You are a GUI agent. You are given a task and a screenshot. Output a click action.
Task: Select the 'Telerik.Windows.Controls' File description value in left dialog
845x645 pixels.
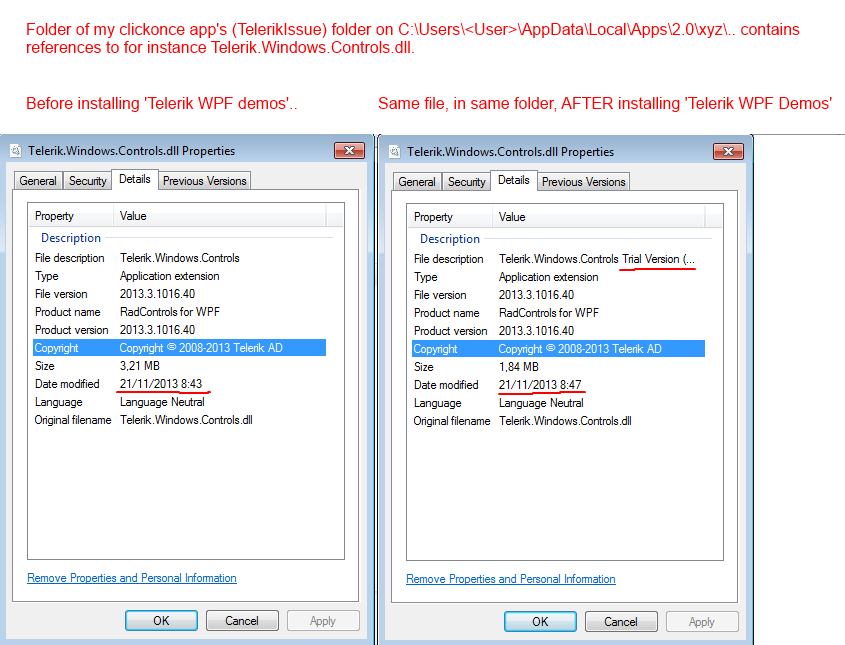tap(179, 258)
